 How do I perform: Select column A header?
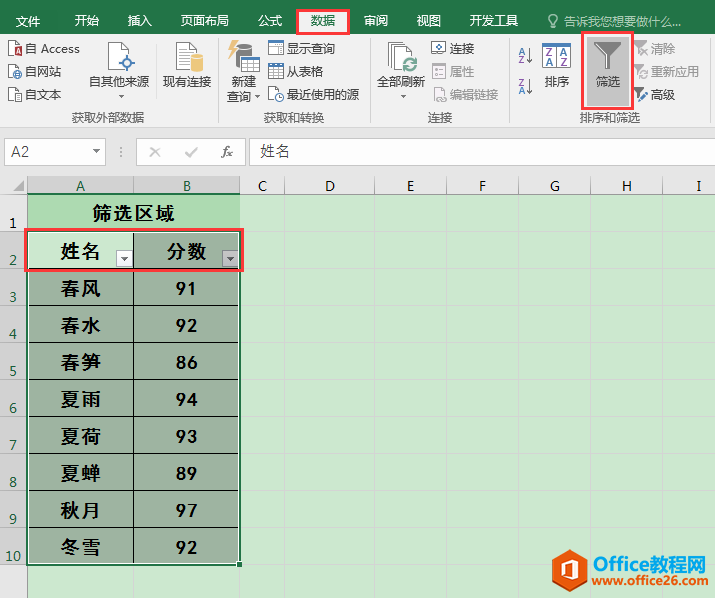click(81, 186)
